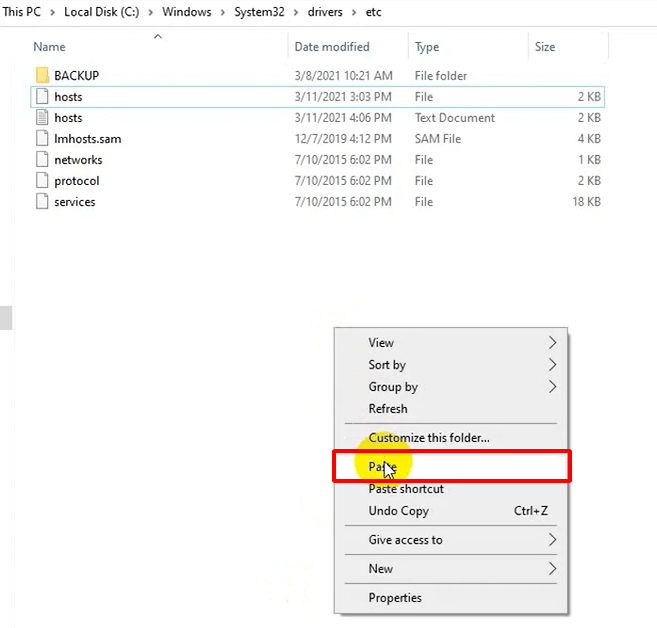Image resolution: width=657 pixels, height=628 pixels.
Task: Sort files by the Name column header
Action: tap(49, 47)
